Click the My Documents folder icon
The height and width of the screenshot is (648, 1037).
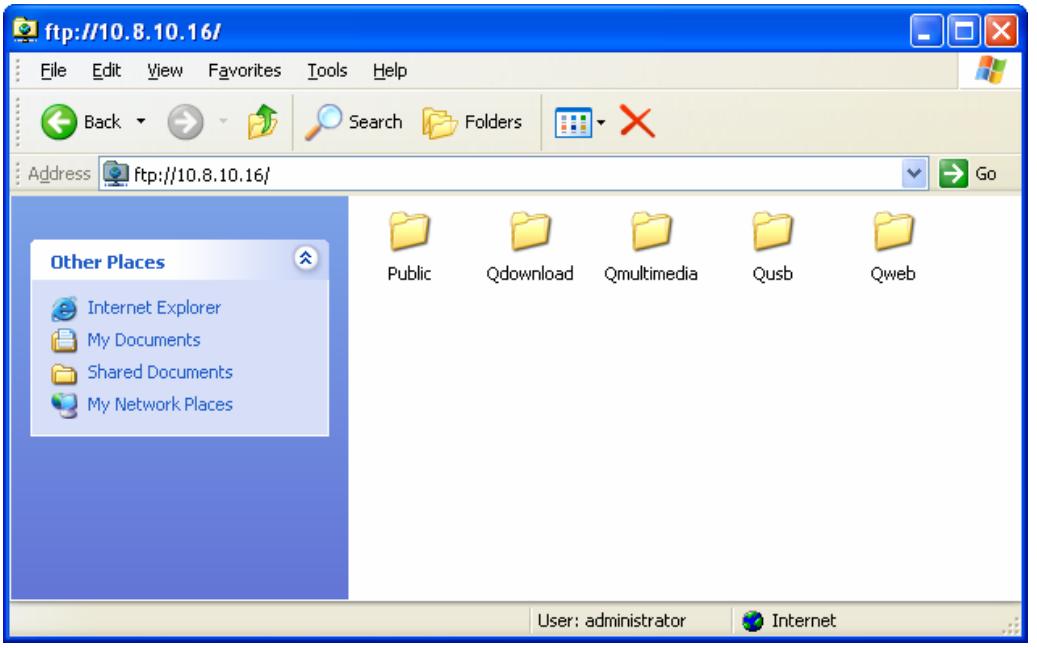[x=64, y=341]
